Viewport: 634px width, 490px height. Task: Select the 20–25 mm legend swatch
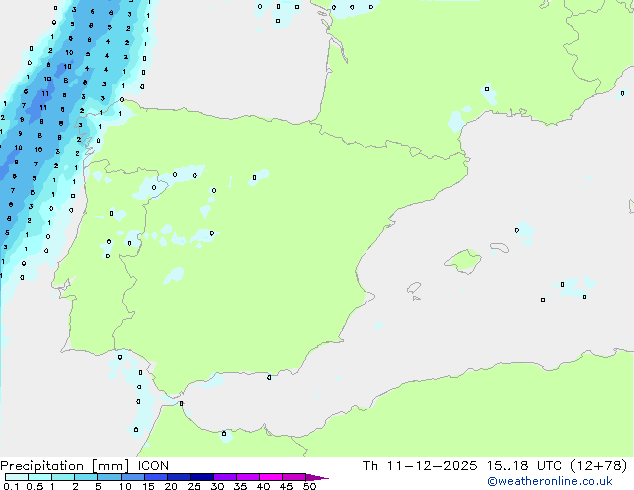click(x=179, y=477)
